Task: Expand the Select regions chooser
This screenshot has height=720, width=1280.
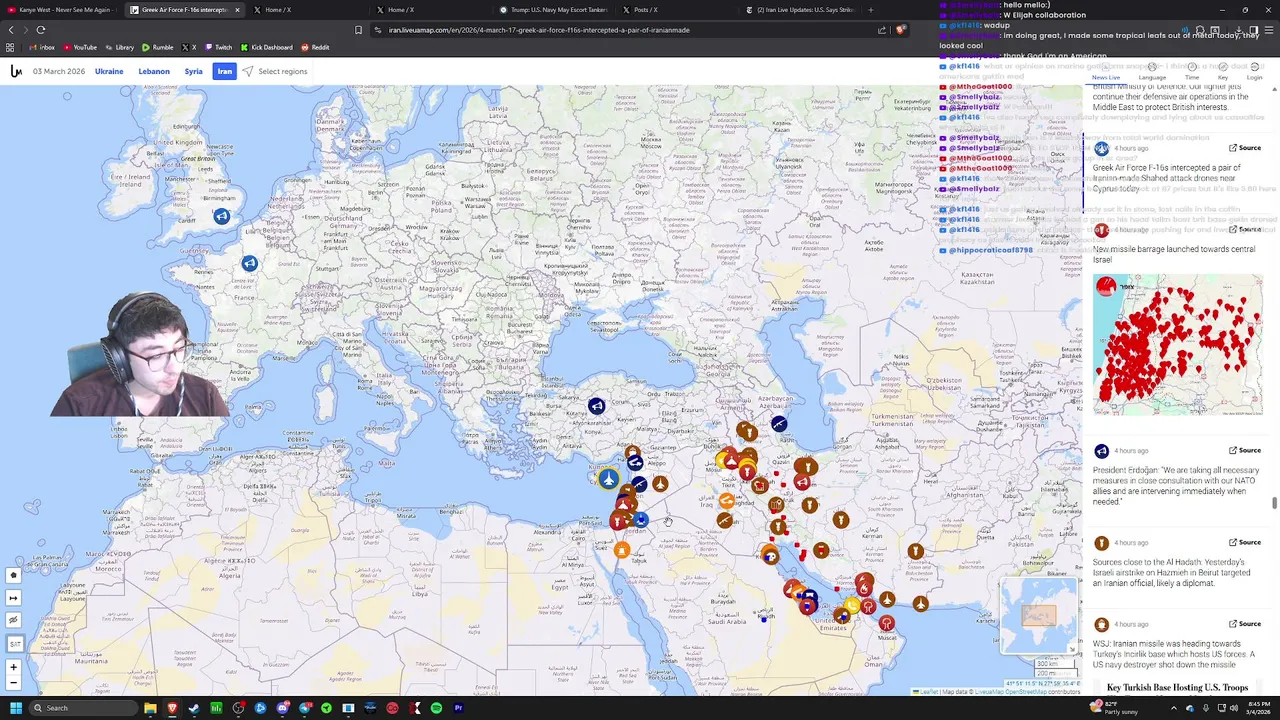Action: click(x=275, y=71)
